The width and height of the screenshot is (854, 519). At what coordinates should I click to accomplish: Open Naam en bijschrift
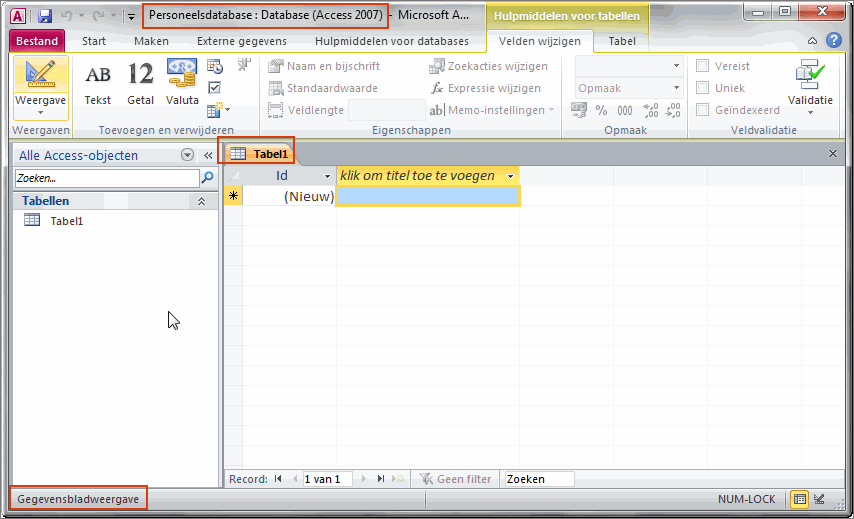pos(324,66)
